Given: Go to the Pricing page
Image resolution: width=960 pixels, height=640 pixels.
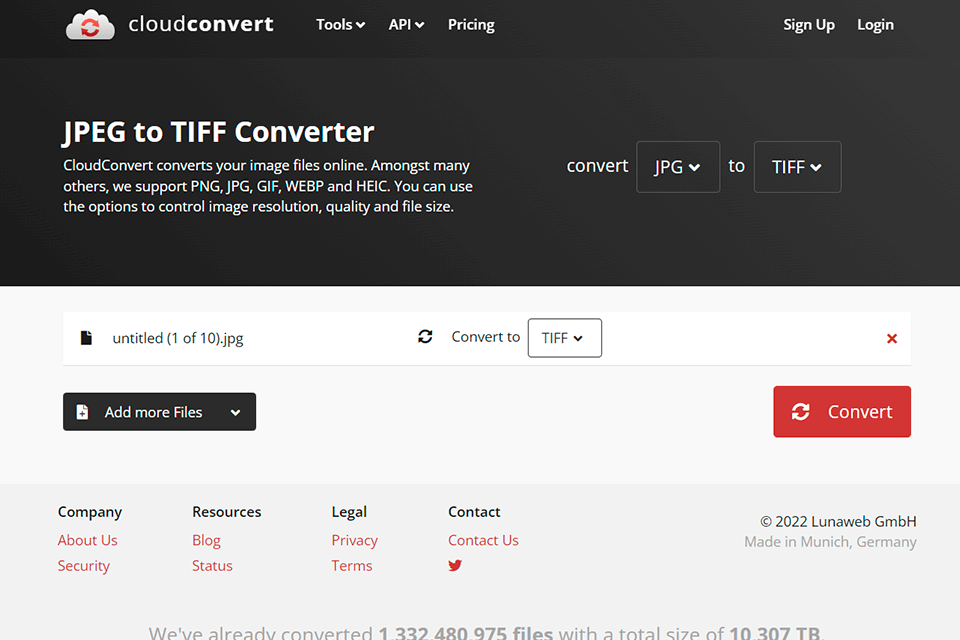Looking at the screenshot, I should coord(471,24).
